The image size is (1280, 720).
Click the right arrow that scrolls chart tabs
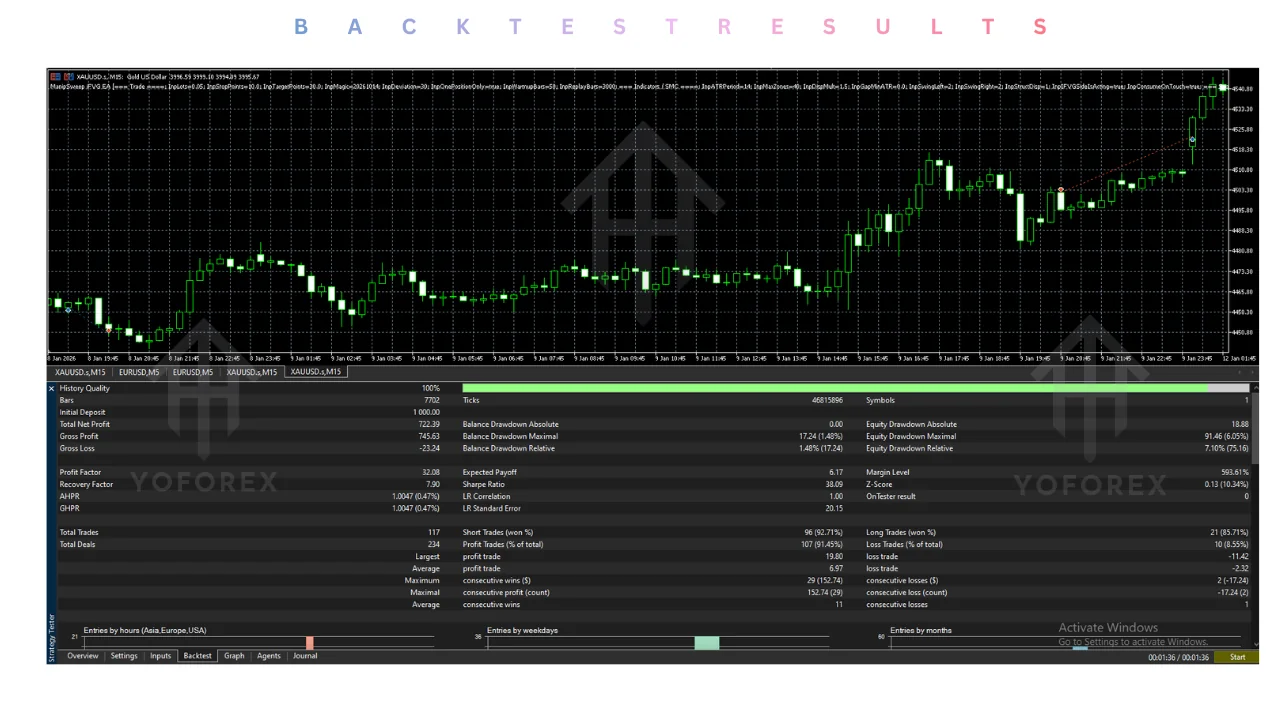click(x=1252, y=372)
